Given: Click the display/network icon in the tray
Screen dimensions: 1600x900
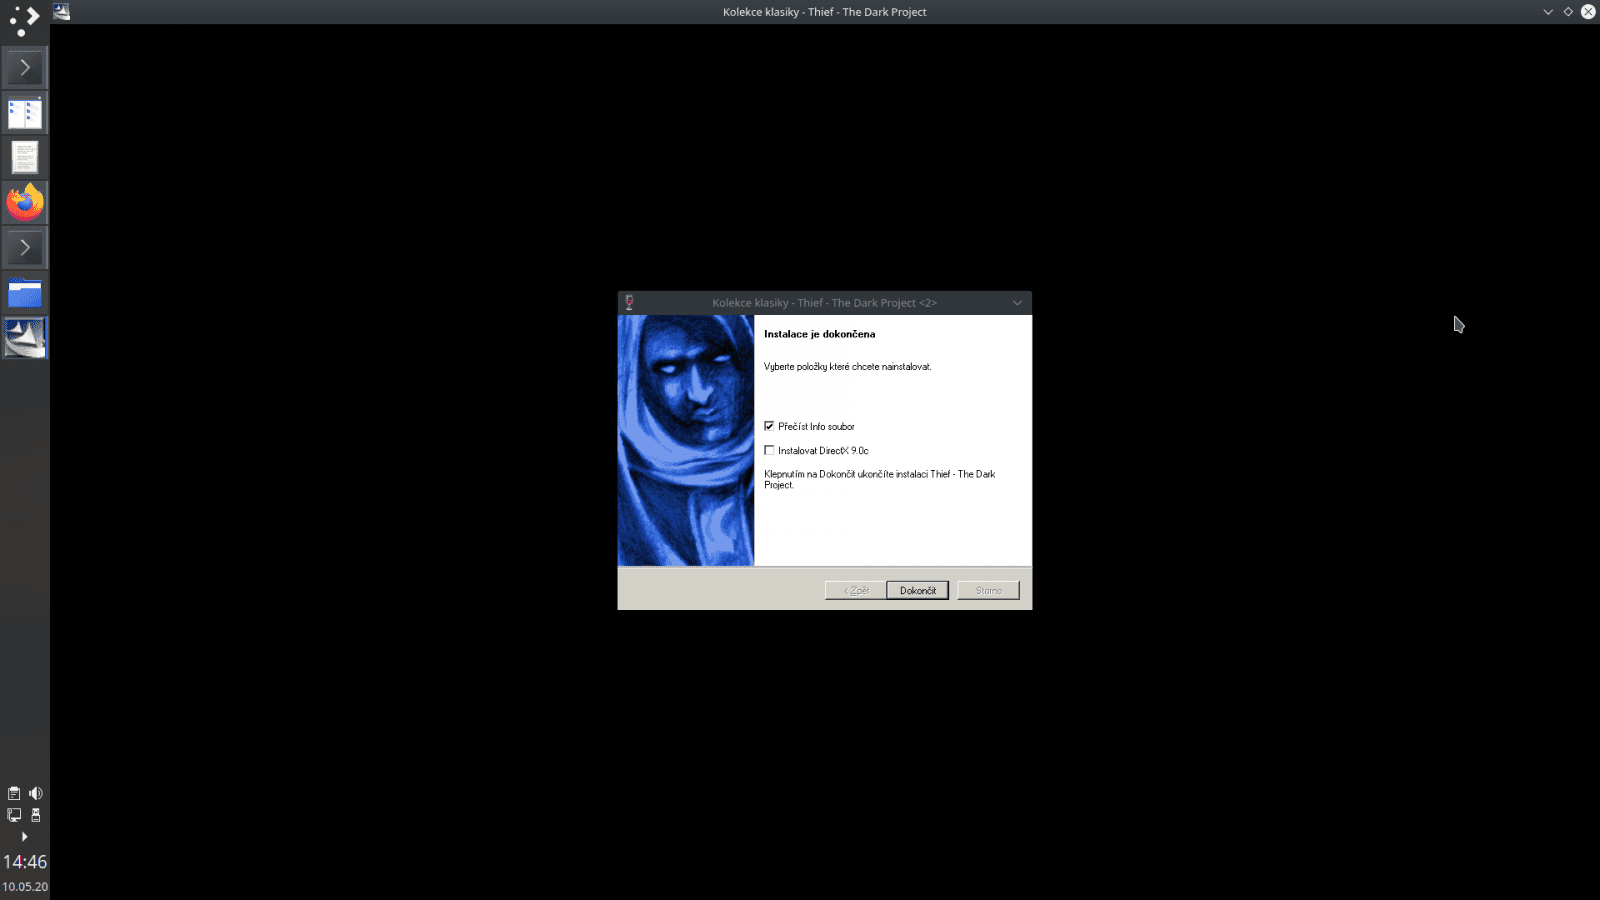Looking at the screenshot, I should click(x=13, y=815).
